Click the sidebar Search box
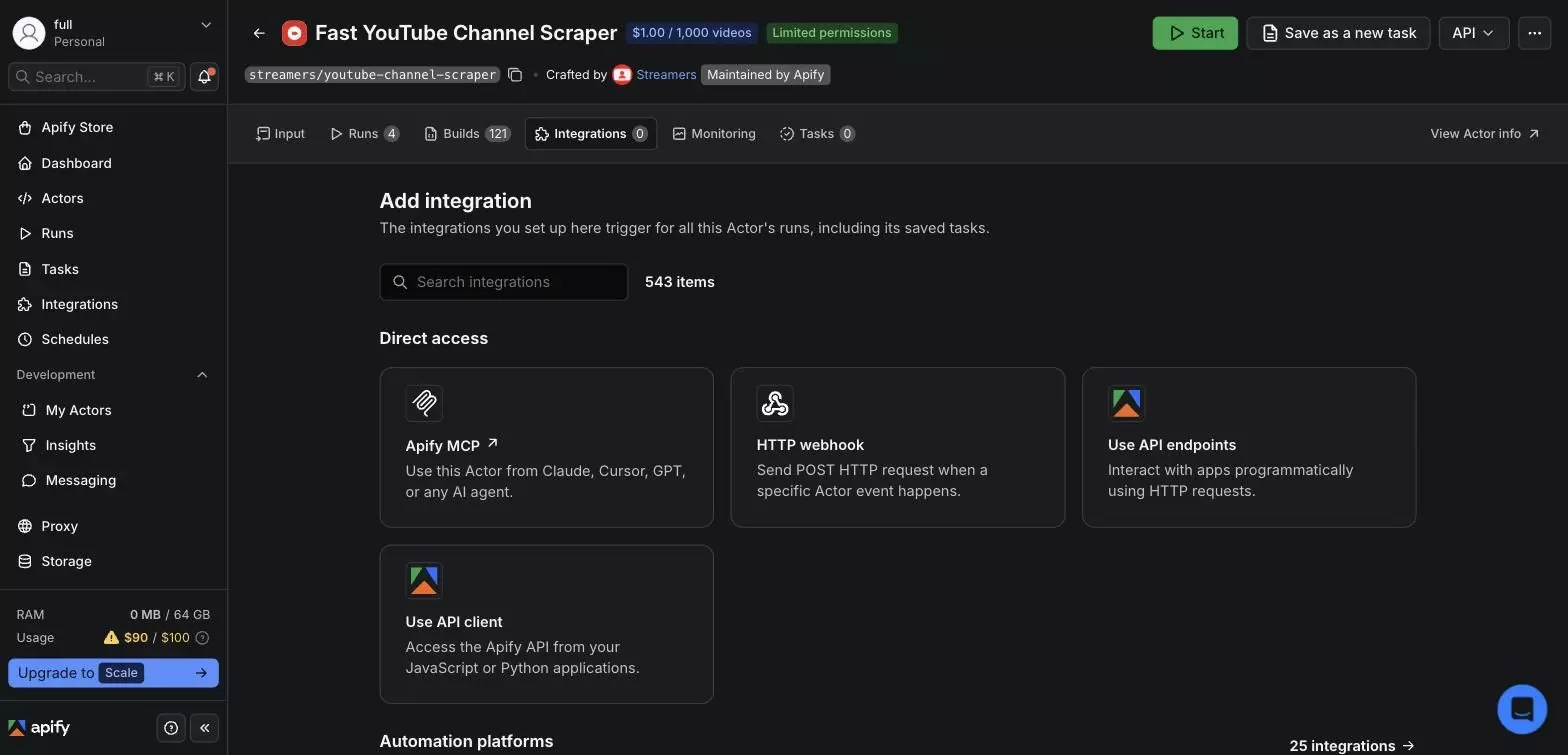Viewport: 1568px width, 755px height. [97, 77]
